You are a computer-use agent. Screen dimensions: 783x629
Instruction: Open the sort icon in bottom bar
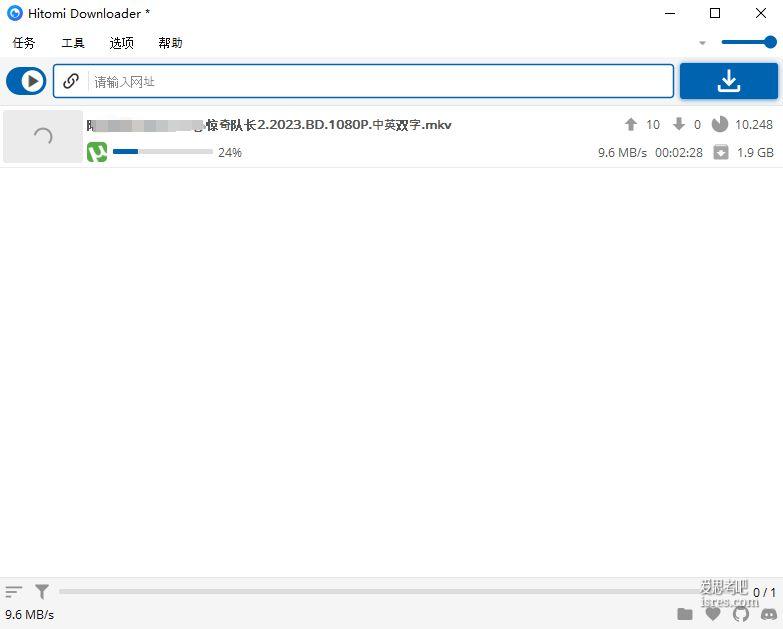13,592
